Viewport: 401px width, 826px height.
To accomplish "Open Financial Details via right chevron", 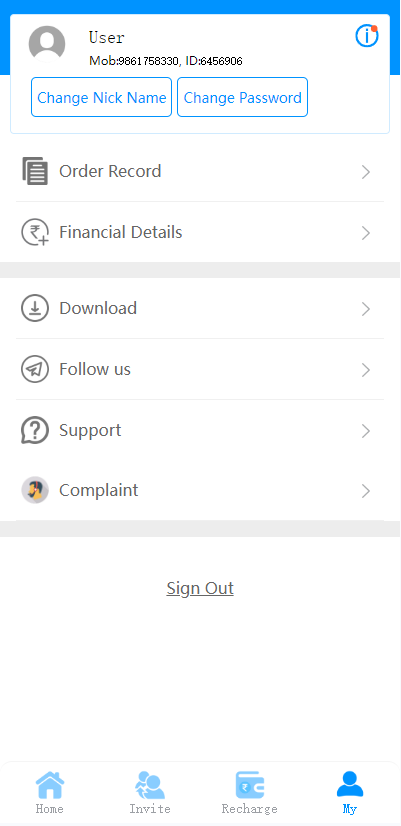I will click(366, 233).
